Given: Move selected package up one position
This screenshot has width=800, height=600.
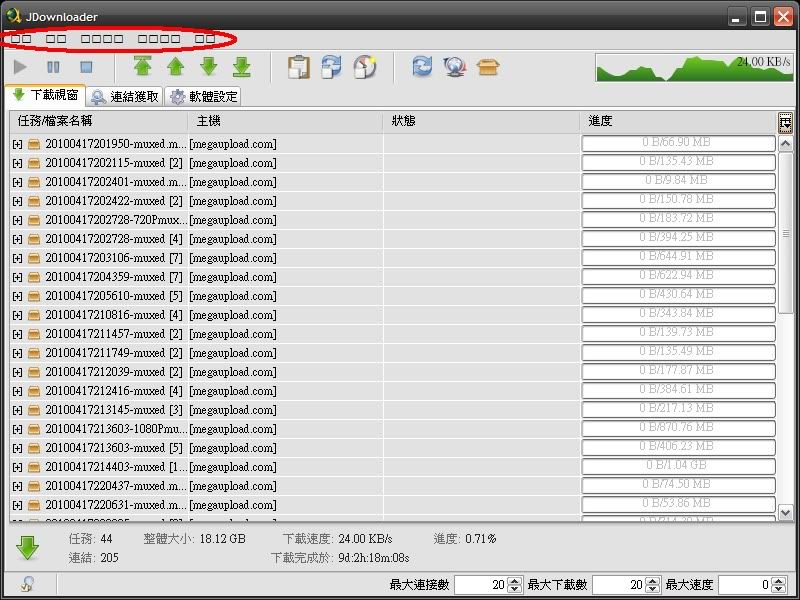Looking at the screenshot, I should click(175, 66).
